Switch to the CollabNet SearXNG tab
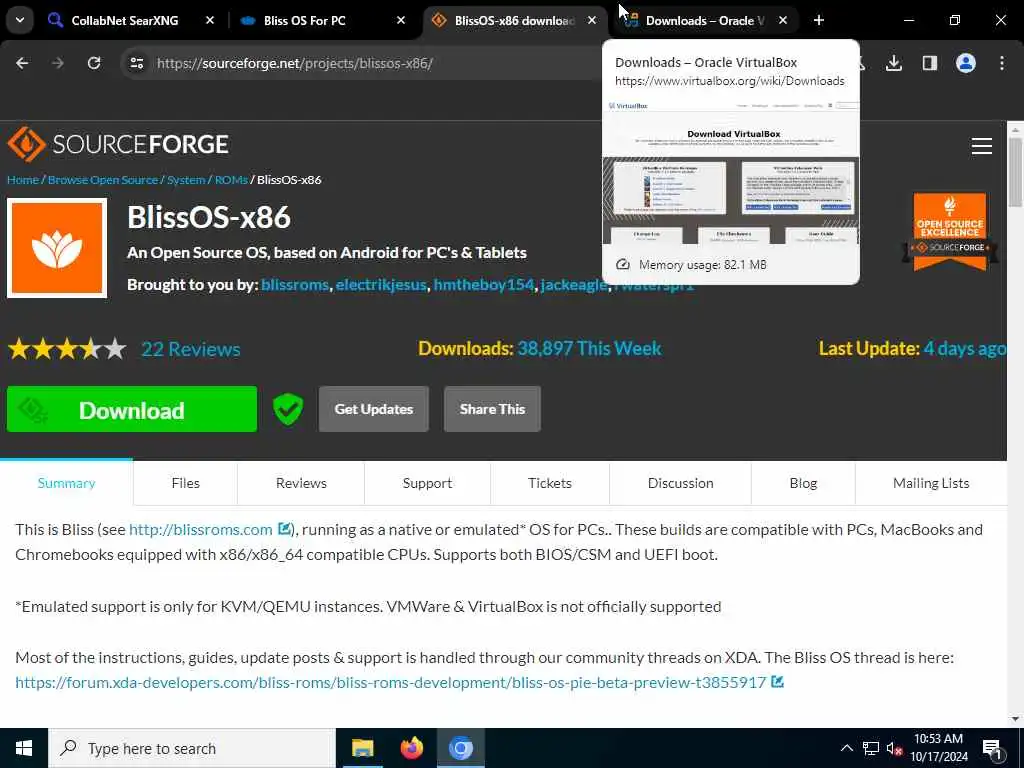Screen dimensions: 1024x768 pyautogui.click(x=124, y=20)
